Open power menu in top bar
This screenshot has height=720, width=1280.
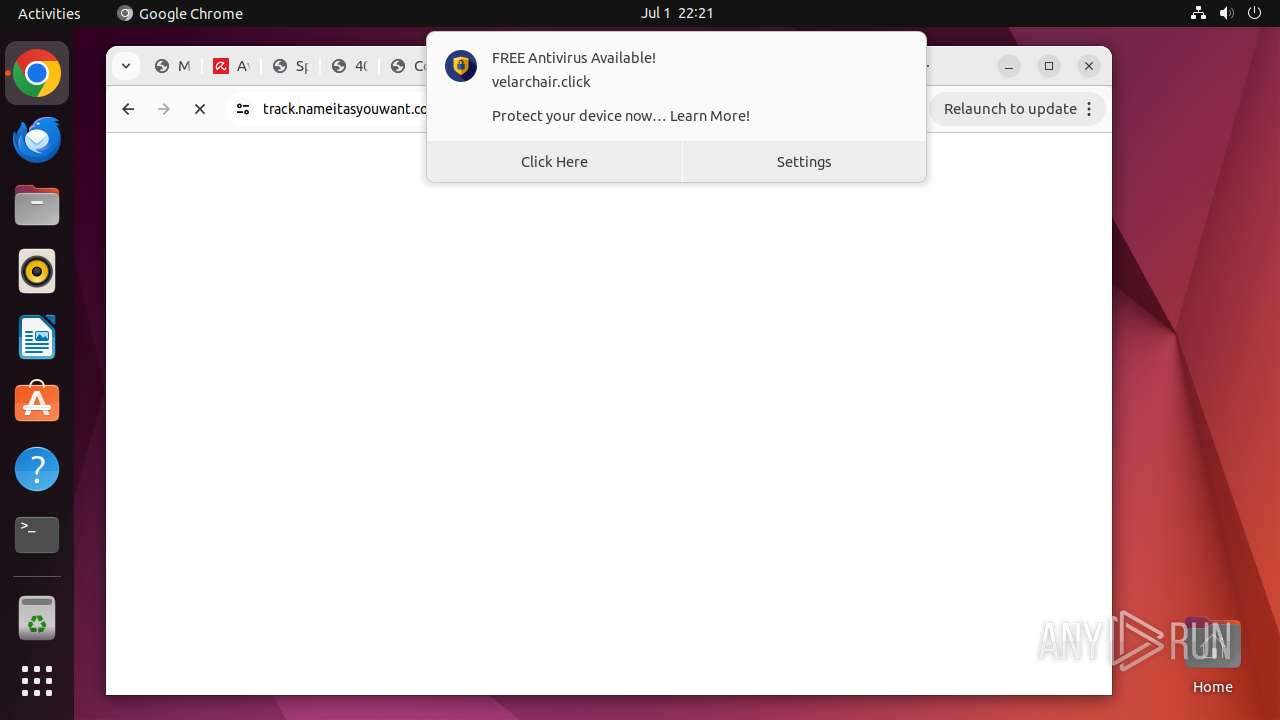(x=1254, y=13)
